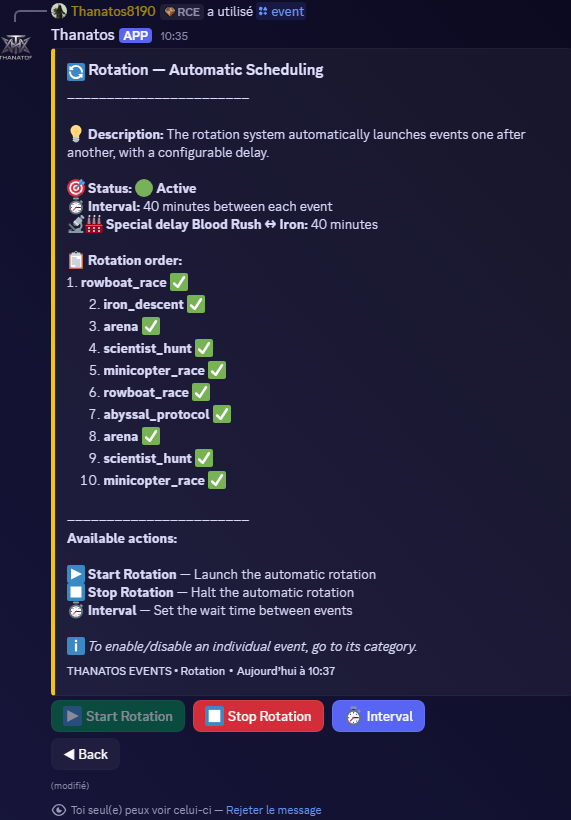Viewport: 571px width, 820px height.
Task: Click small Thanatos8190 avatar in reply line
Action: coord(59,11)
